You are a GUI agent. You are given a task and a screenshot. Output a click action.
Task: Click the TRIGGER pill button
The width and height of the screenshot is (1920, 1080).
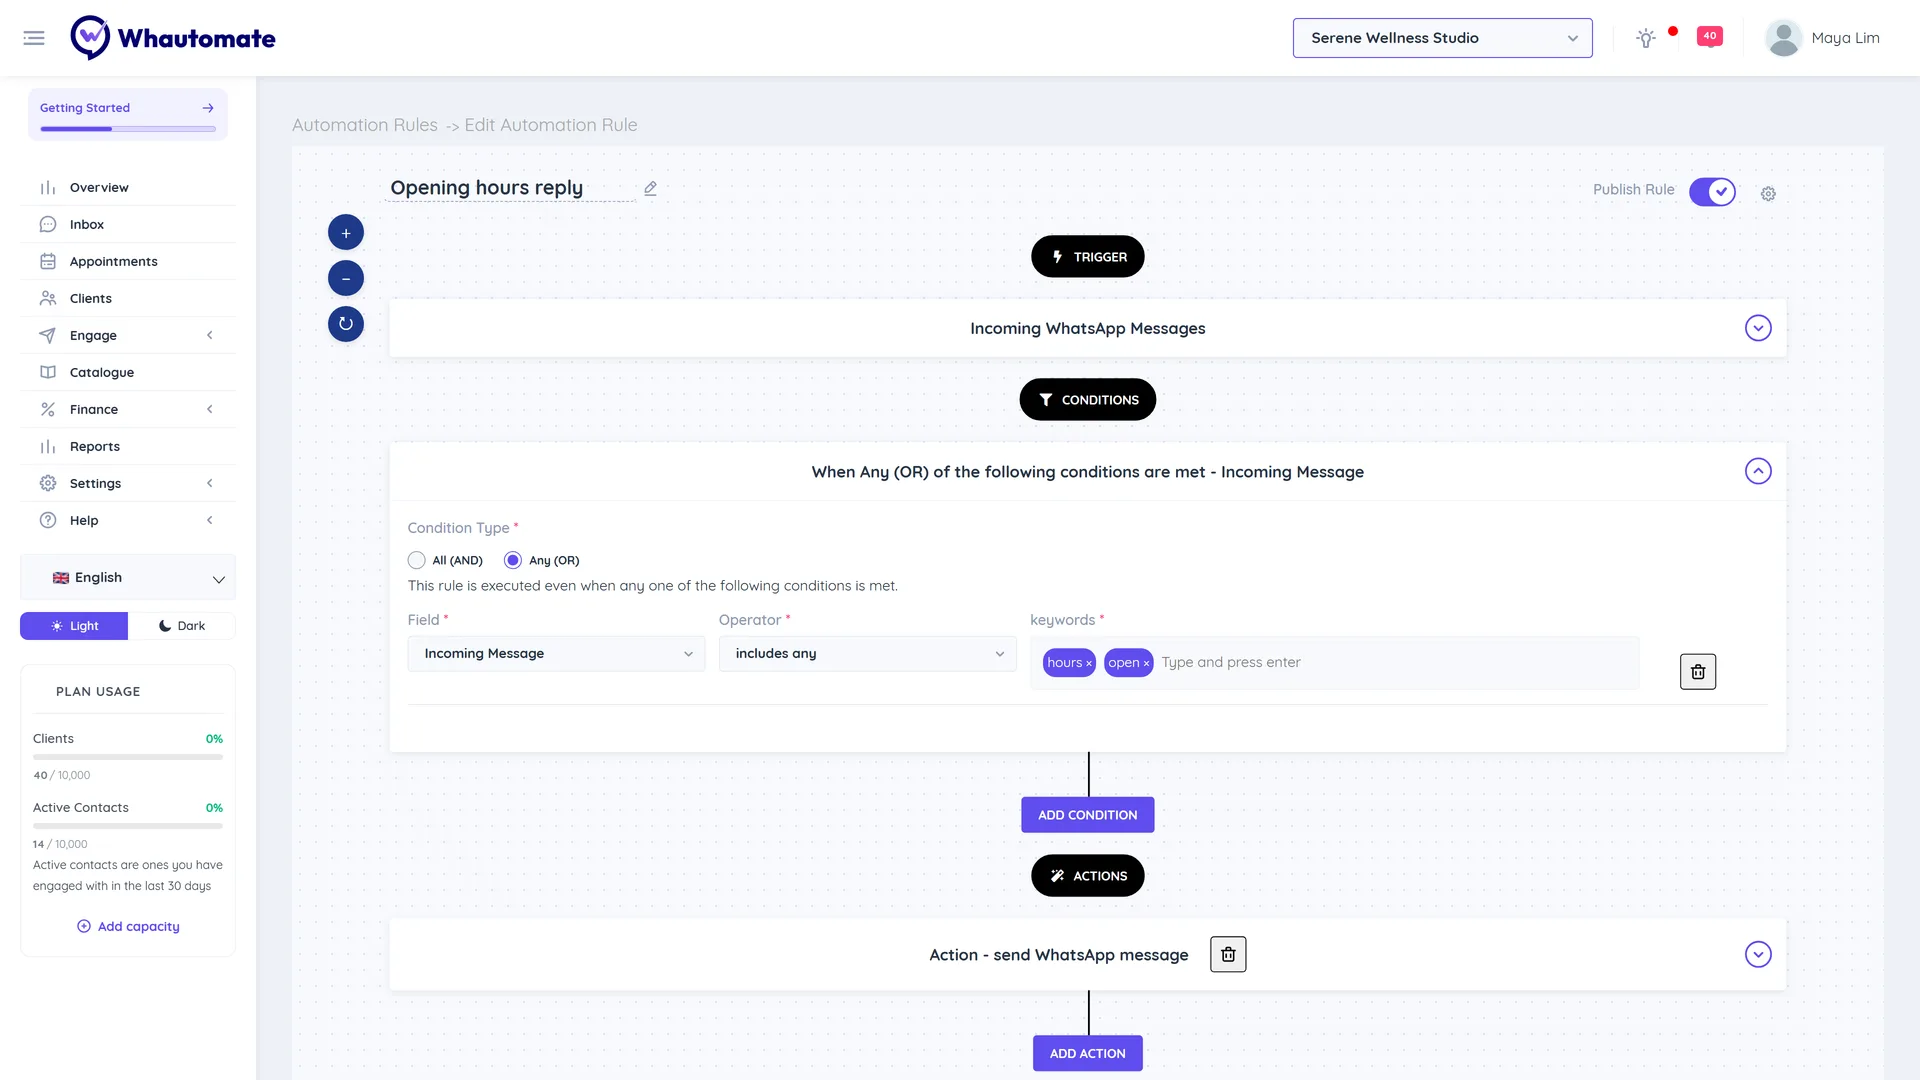click(1088, 257)
